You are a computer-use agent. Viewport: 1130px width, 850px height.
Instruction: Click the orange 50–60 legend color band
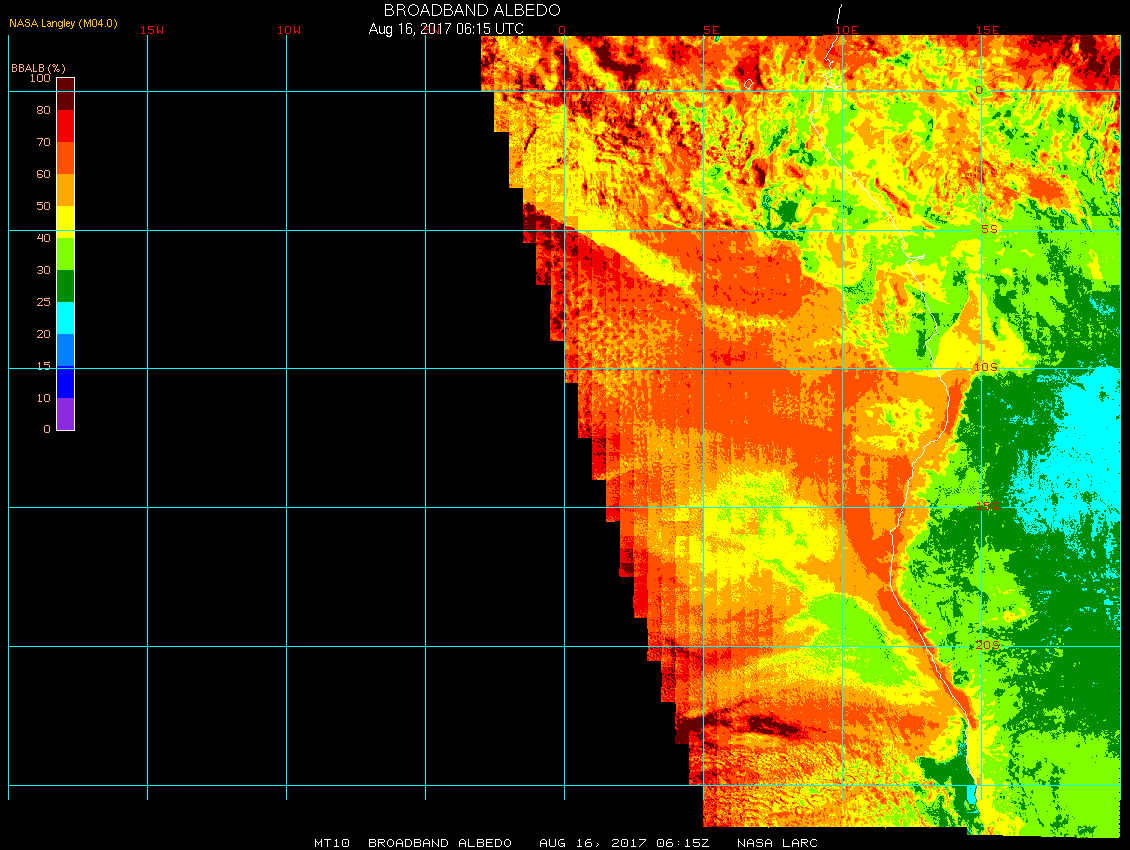pos(65,190)
